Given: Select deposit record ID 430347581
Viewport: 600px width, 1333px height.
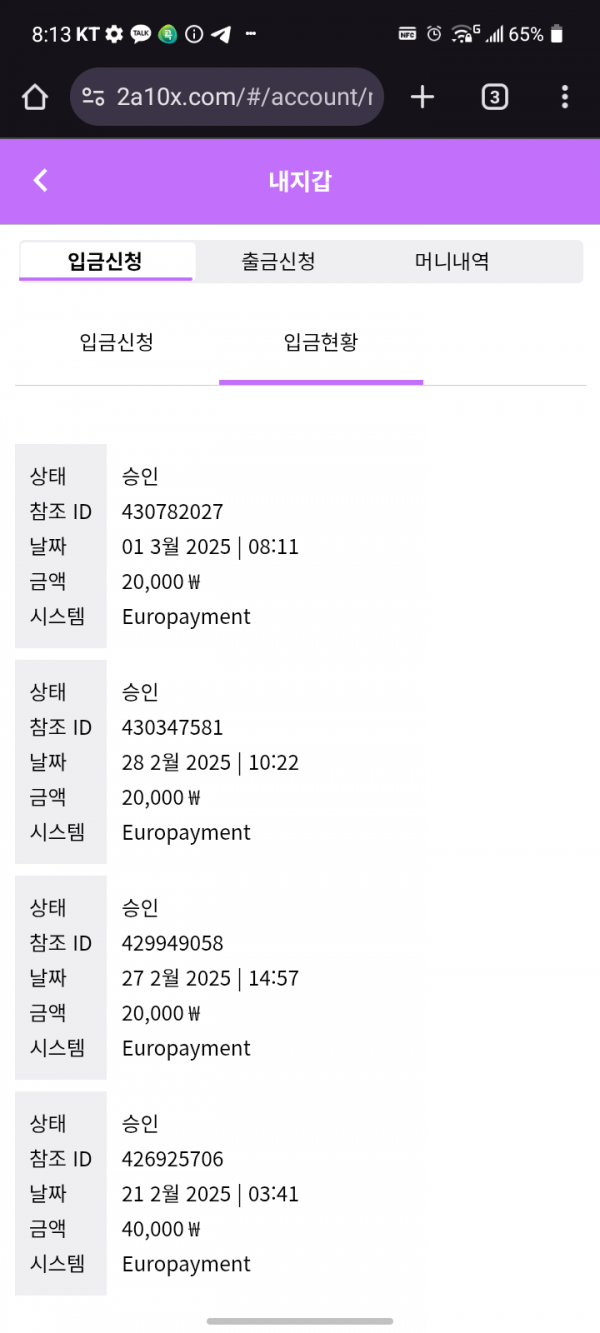Looking at the screenshot, I should (x=172, y=728).
